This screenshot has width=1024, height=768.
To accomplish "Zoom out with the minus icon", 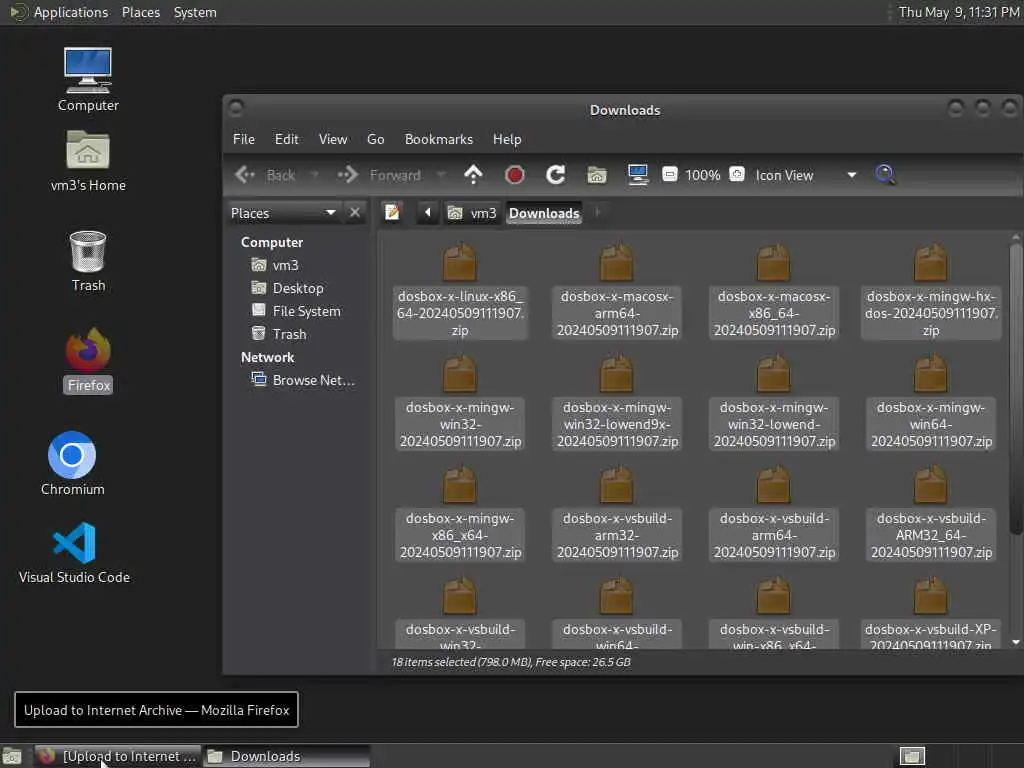I will 669,174.
